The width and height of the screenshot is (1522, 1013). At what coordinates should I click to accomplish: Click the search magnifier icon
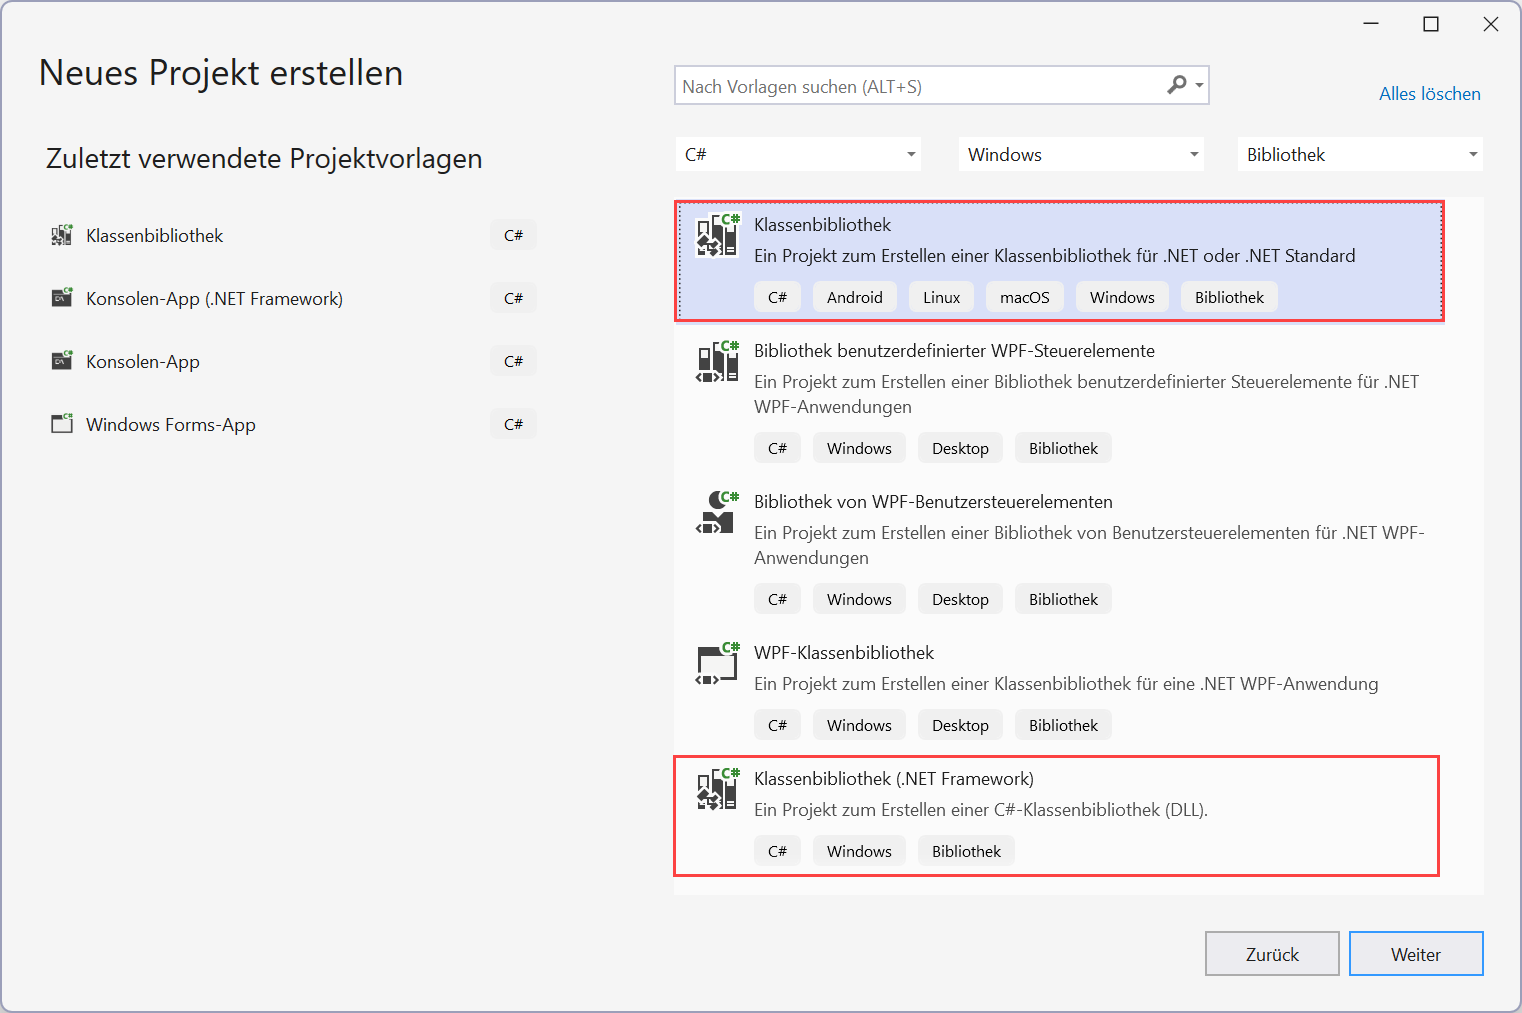1177,85
